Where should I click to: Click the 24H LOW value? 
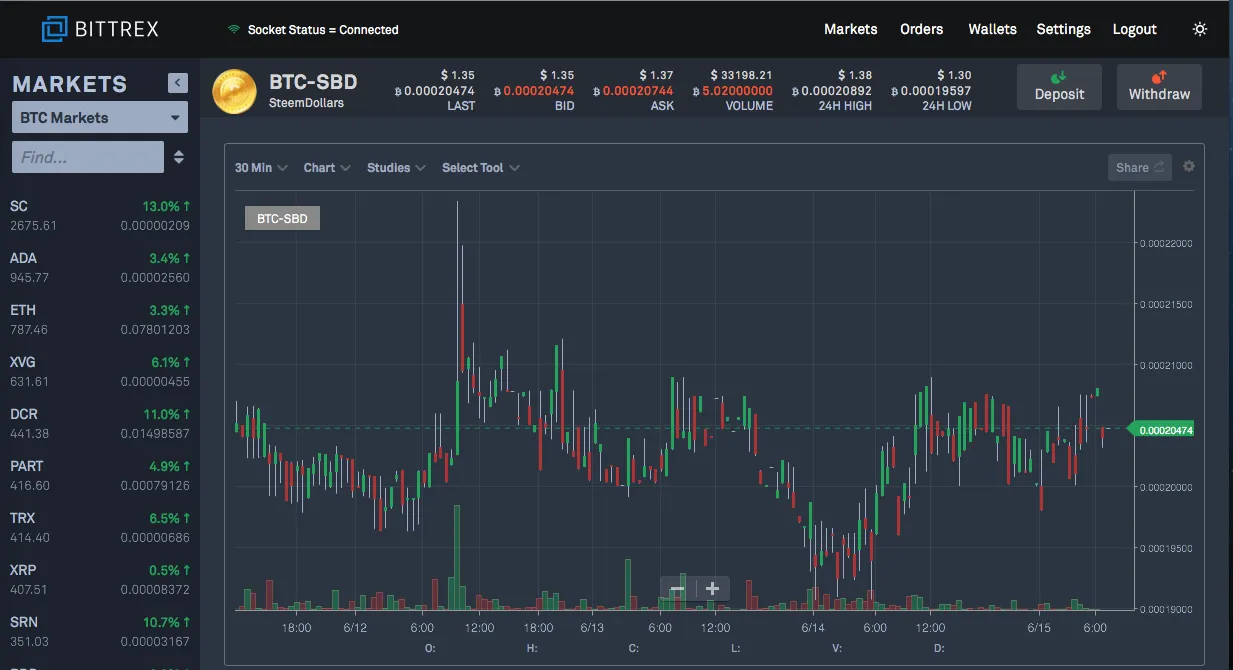pyautogui.click(x=931, y=90)
